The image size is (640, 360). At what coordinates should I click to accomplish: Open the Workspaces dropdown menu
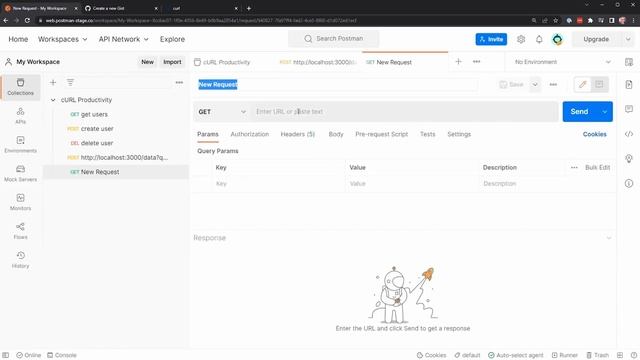tap(62, 39)
